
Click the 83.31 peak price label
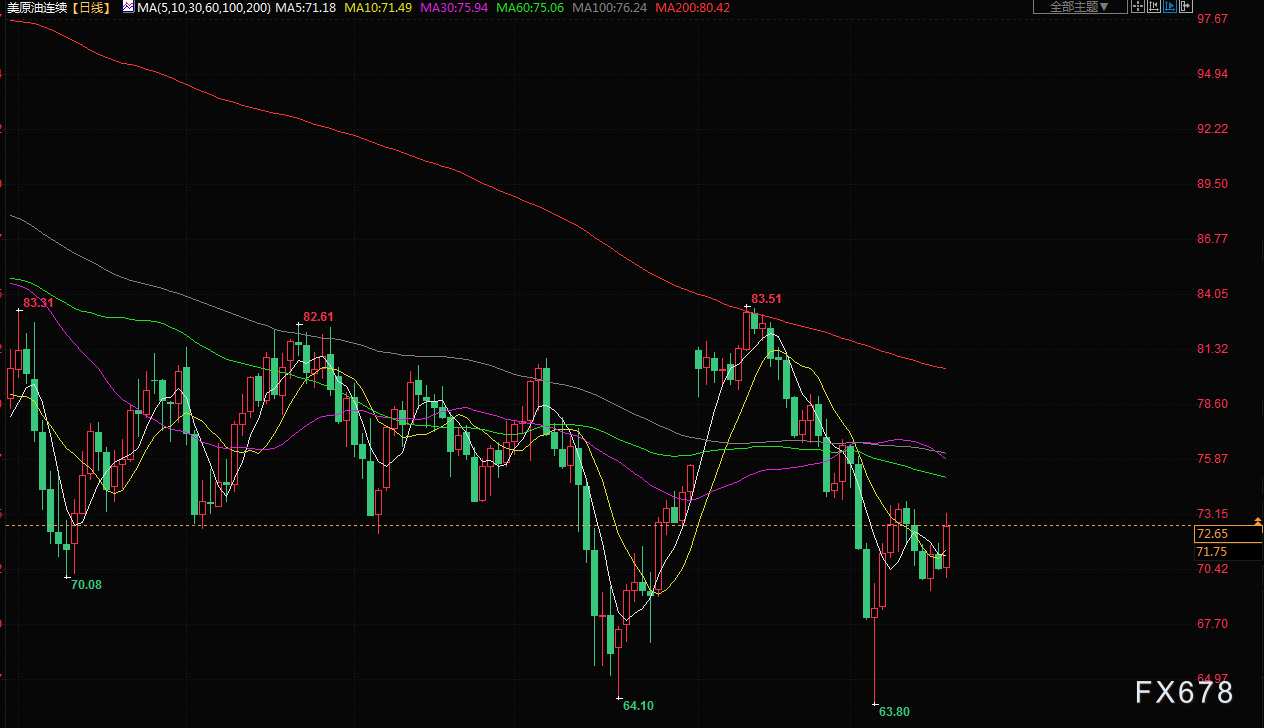pyautogui.click(x=38, y=303)
